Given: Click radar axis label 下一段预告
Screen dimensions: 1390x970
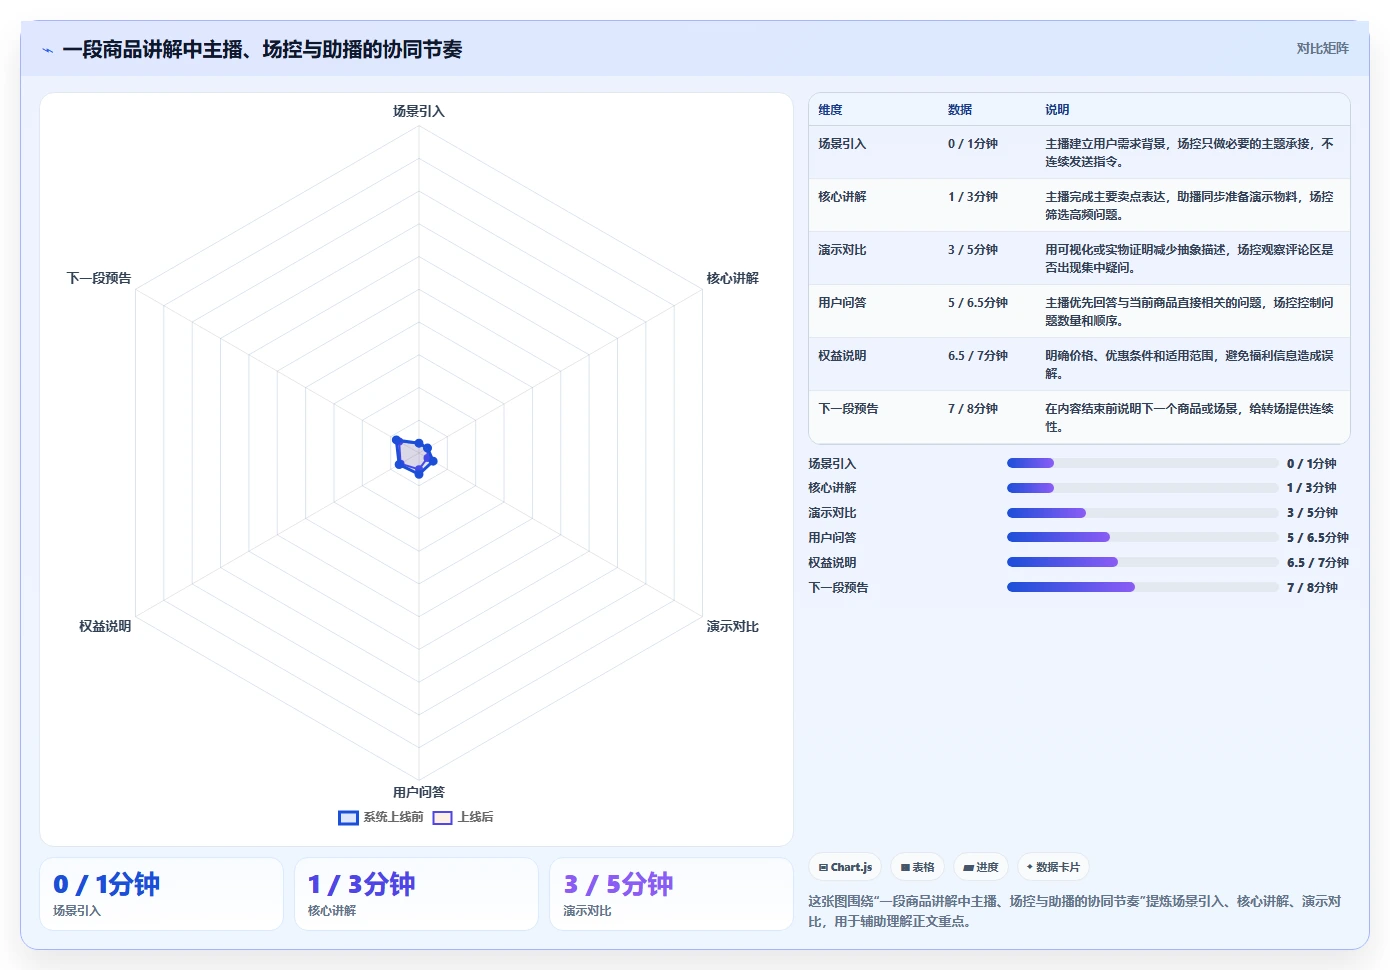Looking at the screenshot, I should [99, 278].
